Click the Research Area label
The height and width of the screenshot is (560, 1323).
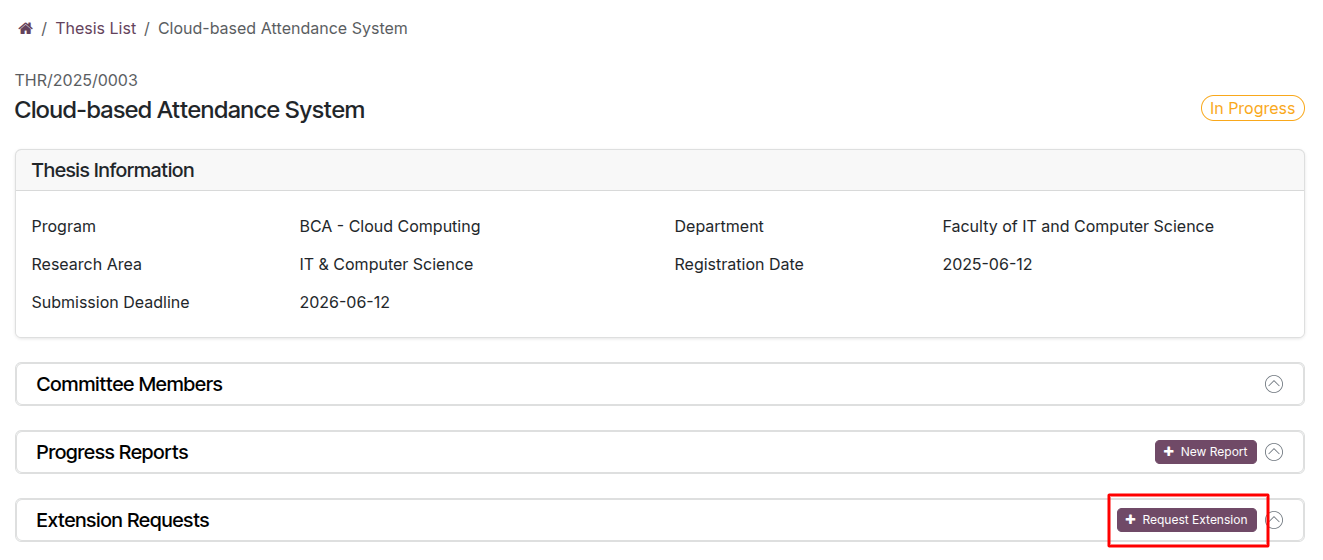[x=87, y=264]
